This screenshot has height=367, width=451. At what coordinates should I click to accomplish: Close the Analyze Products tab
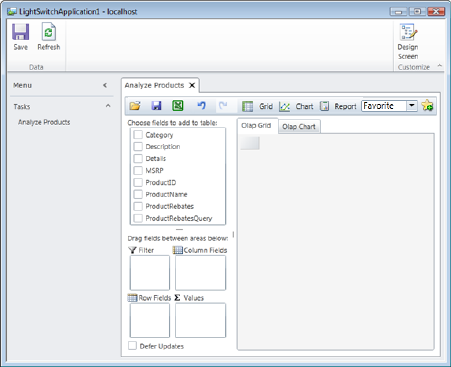(192, 85)
